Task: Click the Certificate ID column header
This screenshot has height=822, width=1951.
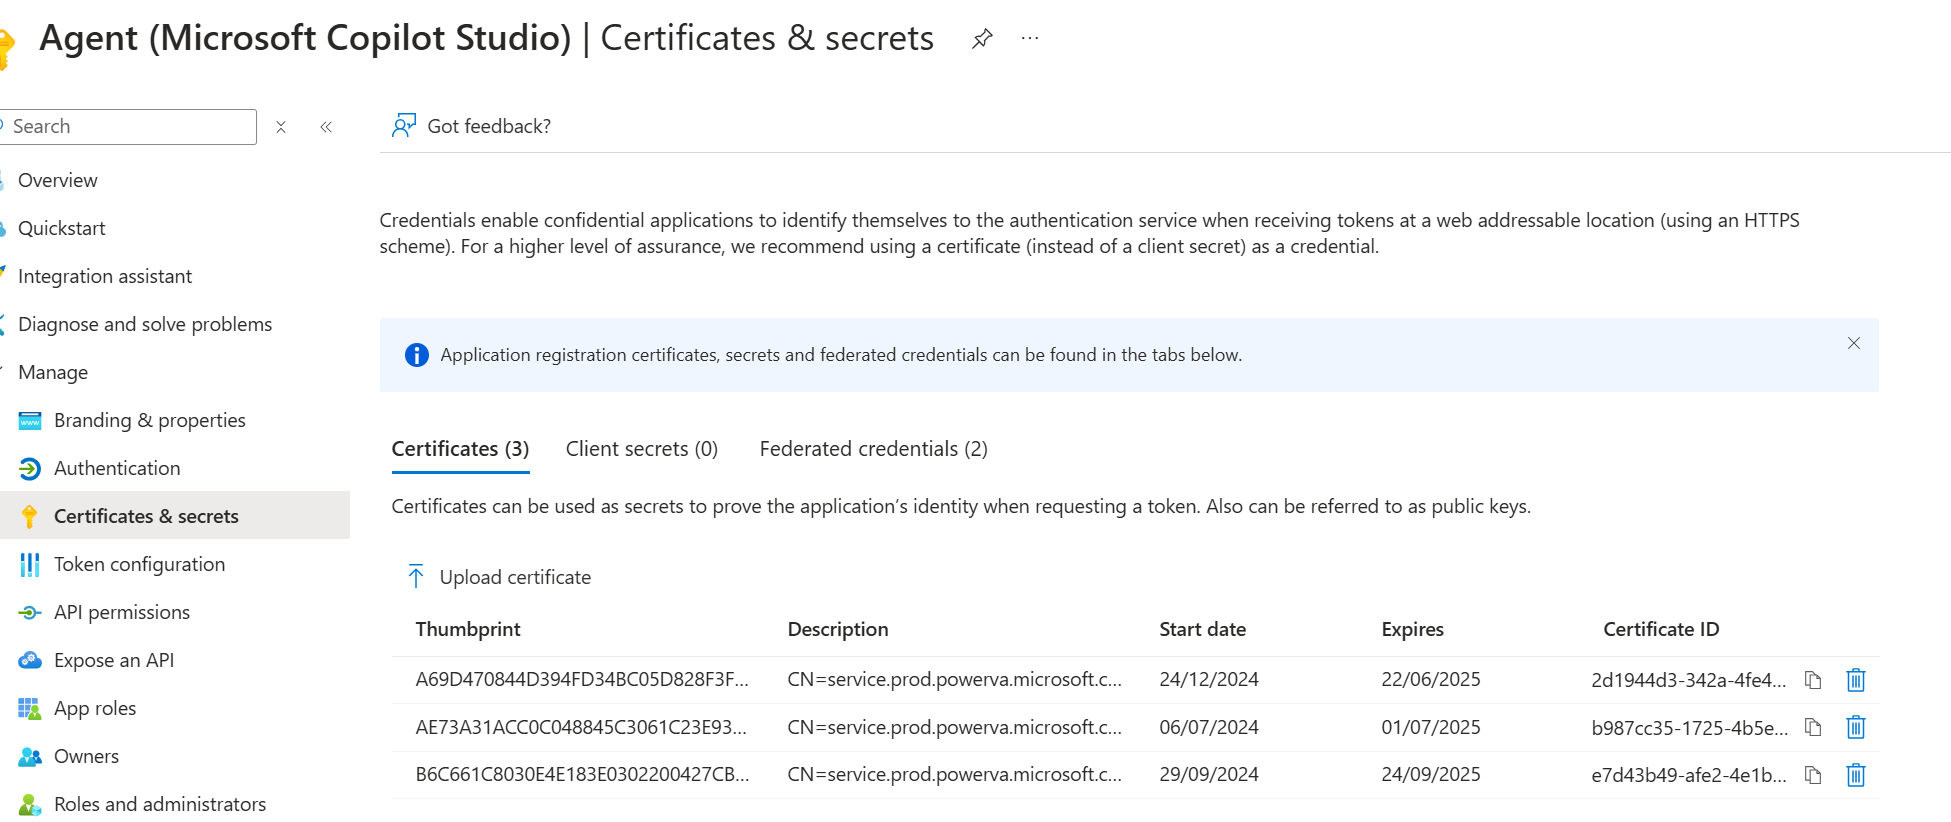Action: coord(1661,629)
